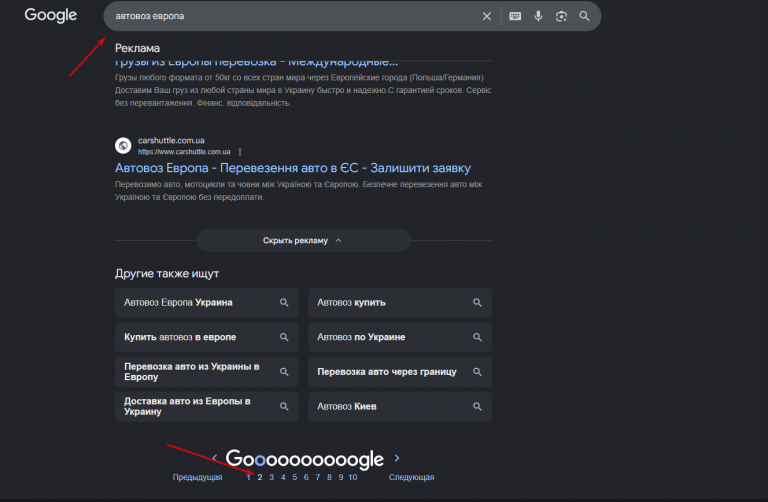The height and width of the screenshot is (502, 768).
Task: Go to results page 3
Action: 271,477
